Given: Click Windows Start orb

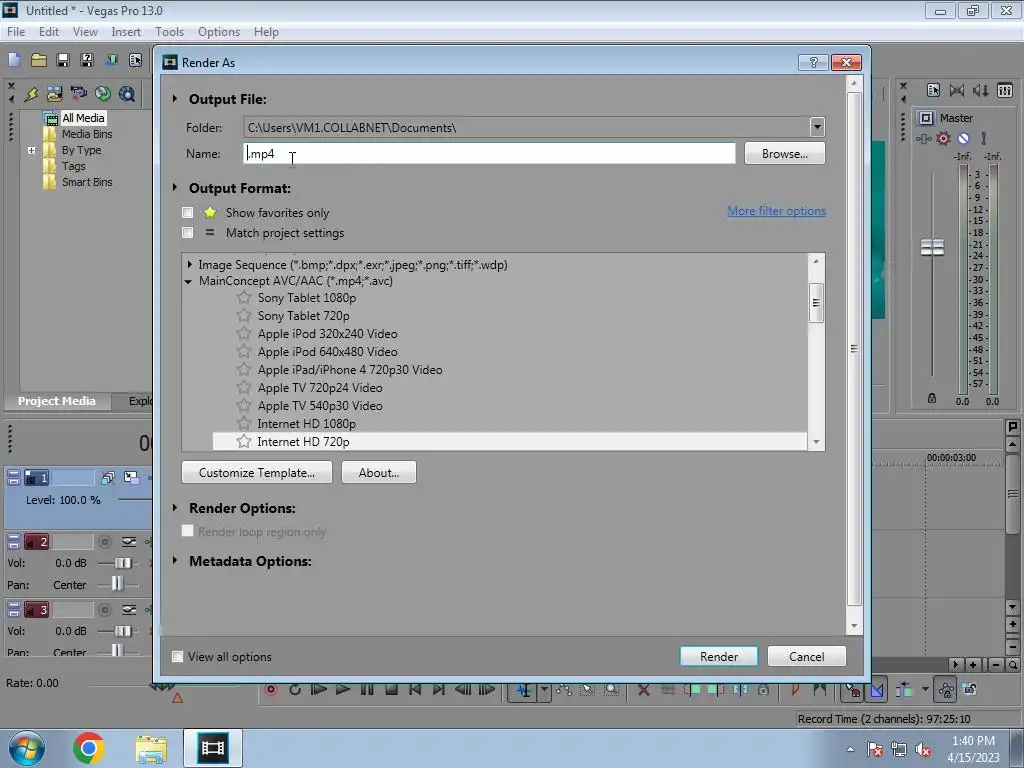Looking at the screenshot, I should (26, 748).
